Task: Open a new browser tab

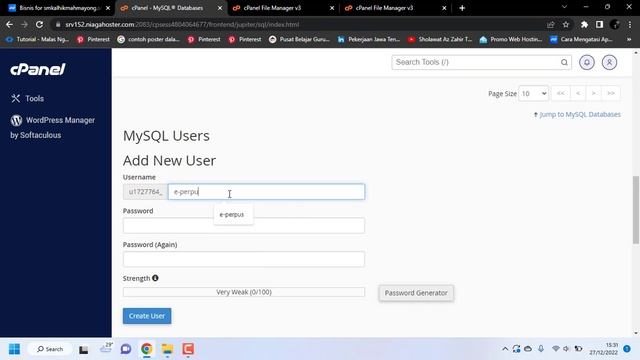Action: click(x=462, y=8)
